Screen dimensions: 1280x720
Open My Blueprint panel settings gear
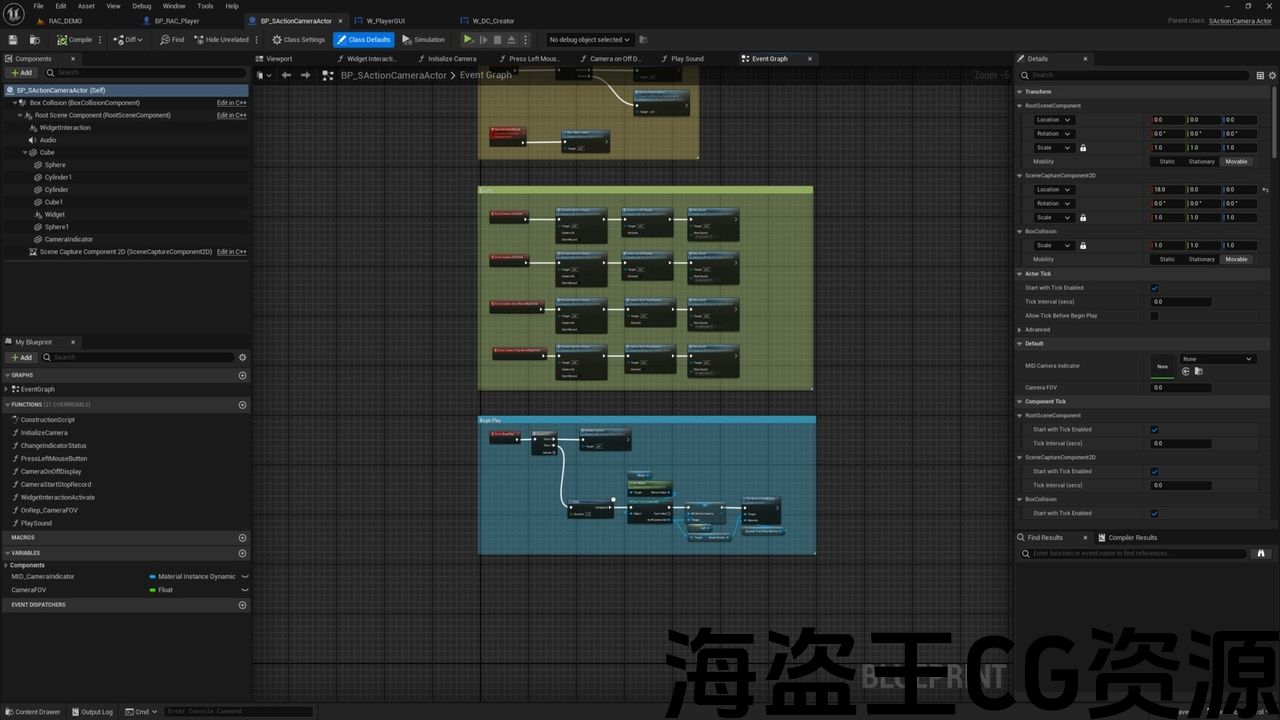pos(242,357)
